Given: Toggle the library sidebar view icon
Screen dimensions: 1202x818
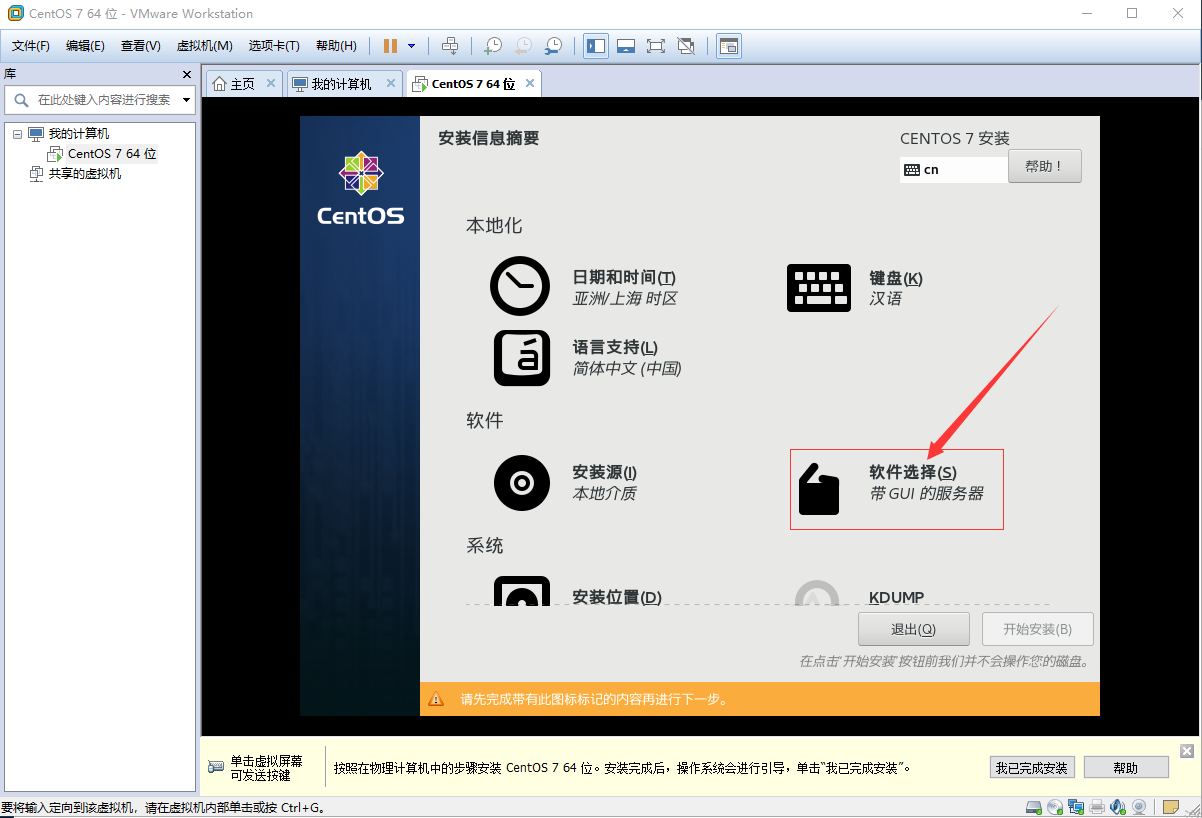Looking at the screenshot, I should 596,46.
